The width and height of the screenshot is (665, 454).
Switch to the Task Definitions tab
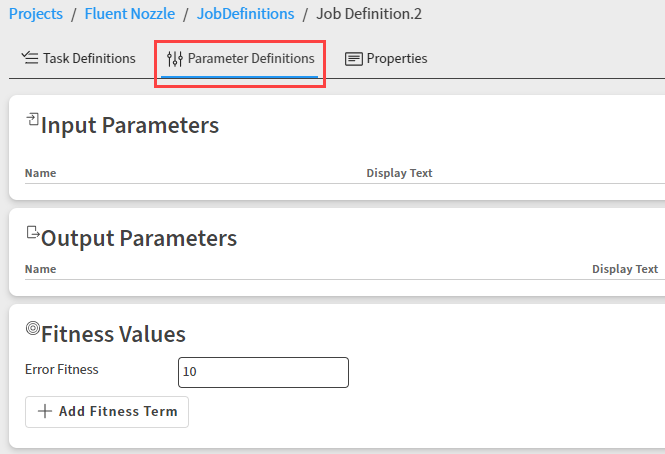click(88, 58)
